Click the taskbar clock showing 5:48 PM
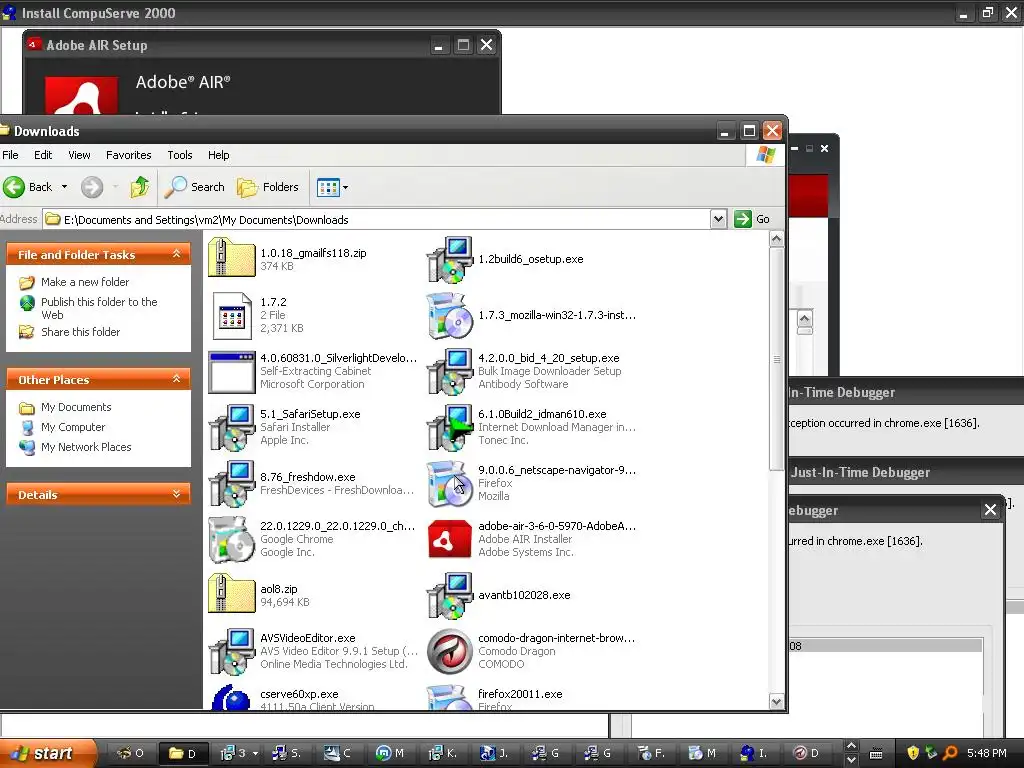Image resolution: width=1024 pixels, height=768 pixels. point(987,753)
